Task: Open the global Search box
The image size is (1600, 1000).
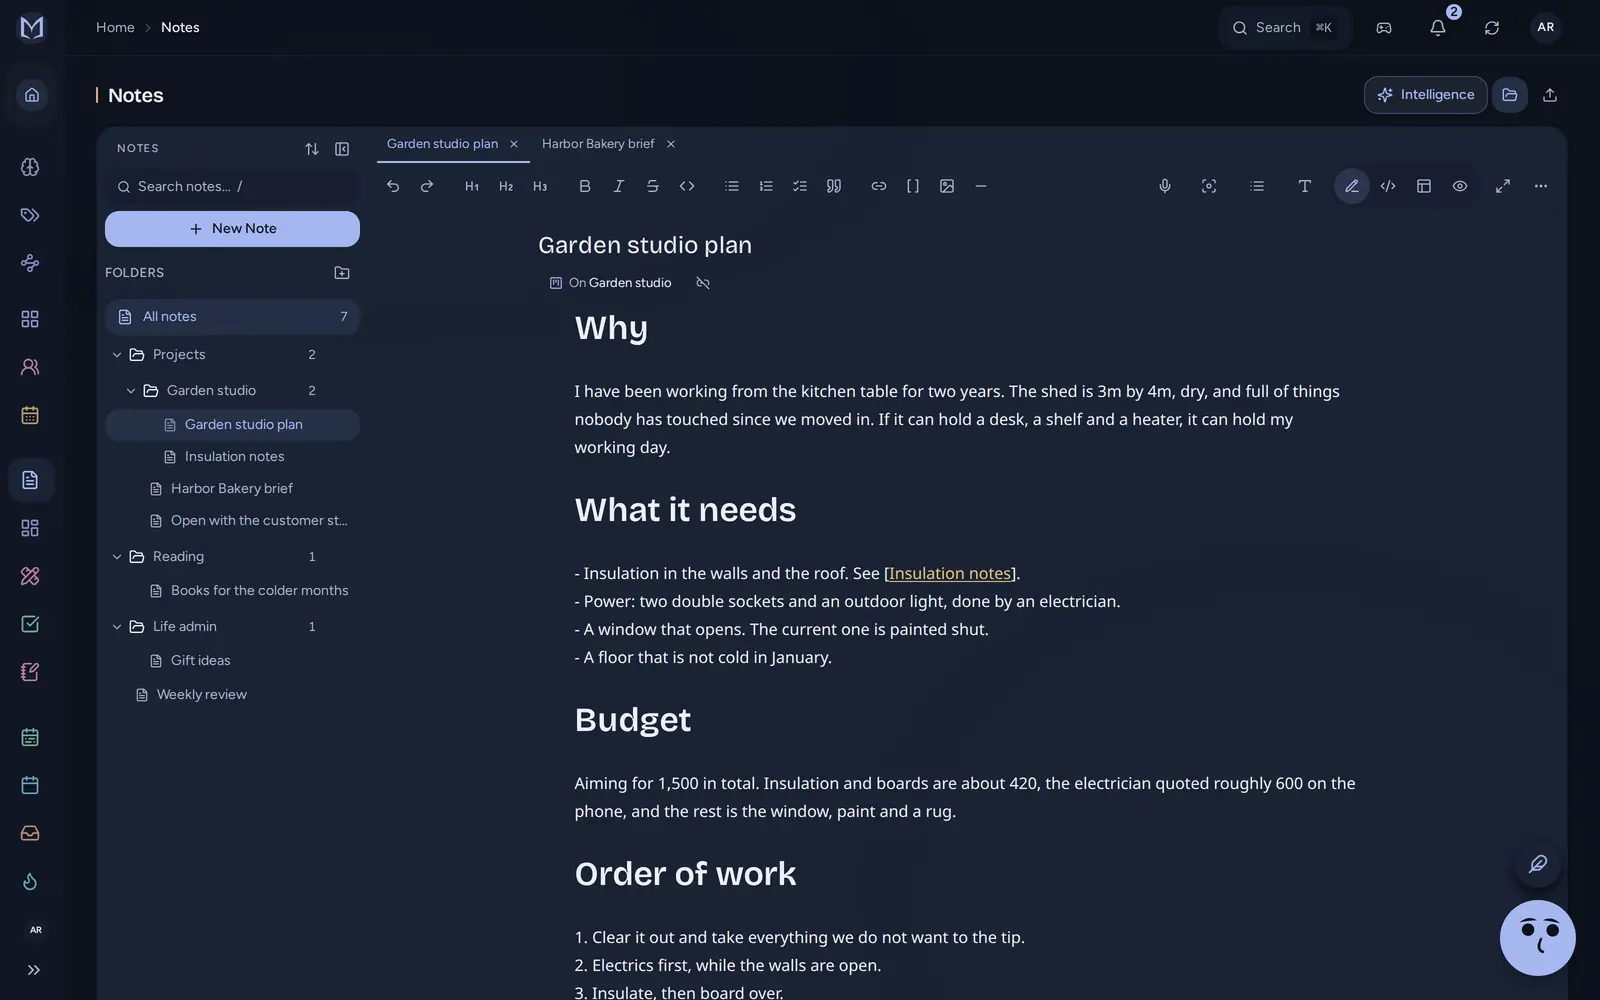Action: tap(1284, 28)
